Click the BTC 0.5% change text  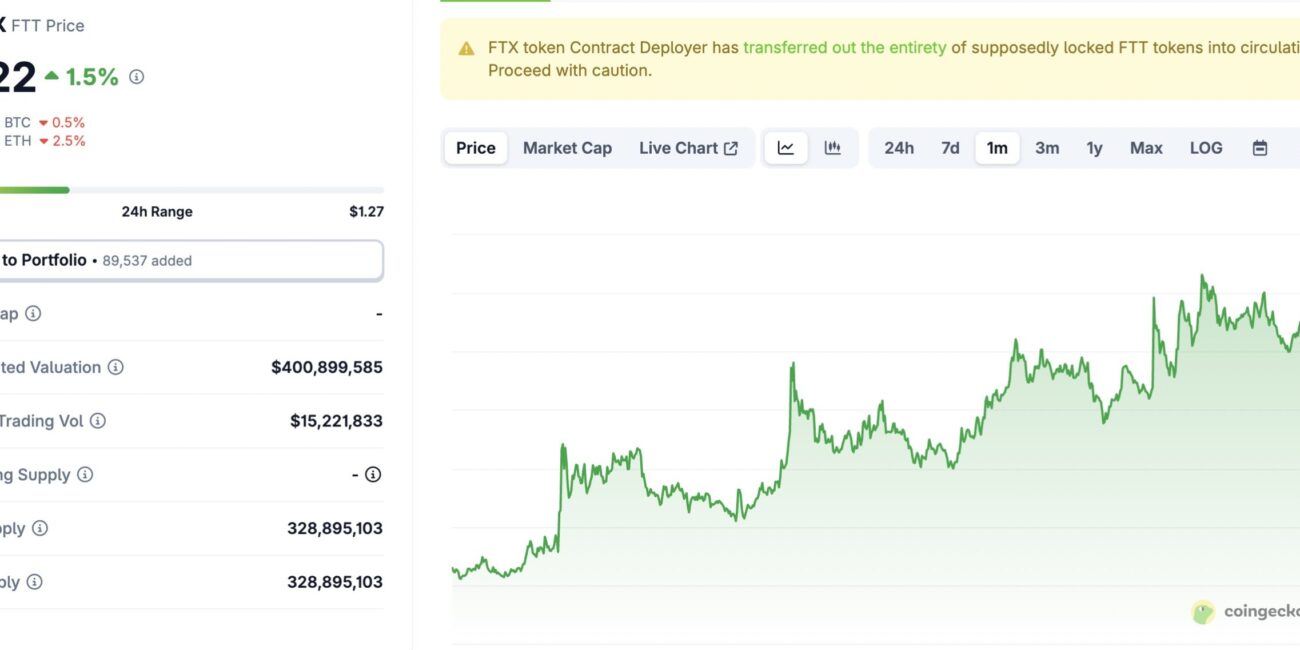pyautogui.click(x=45, y=123)
